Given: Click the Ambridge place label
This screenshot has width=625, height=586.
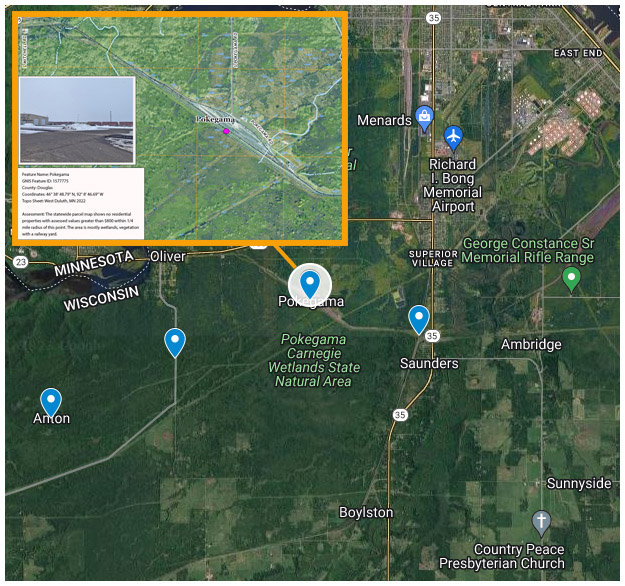Looking at the screenshot, I should tap(531, 344).
